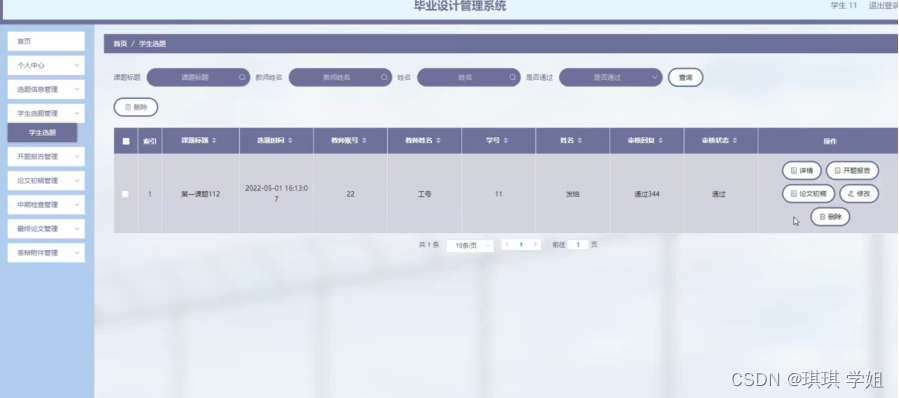
Task: Click the search icon in 课题标题 field
Action: coord(243,77)
